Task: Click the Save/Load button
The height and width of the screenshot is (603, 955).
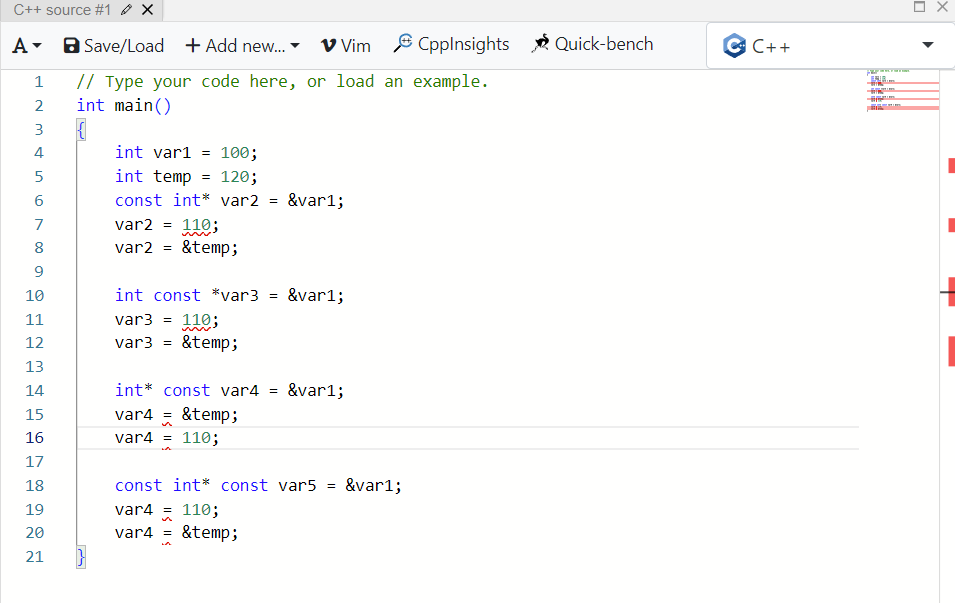Action: coord(113,45)
